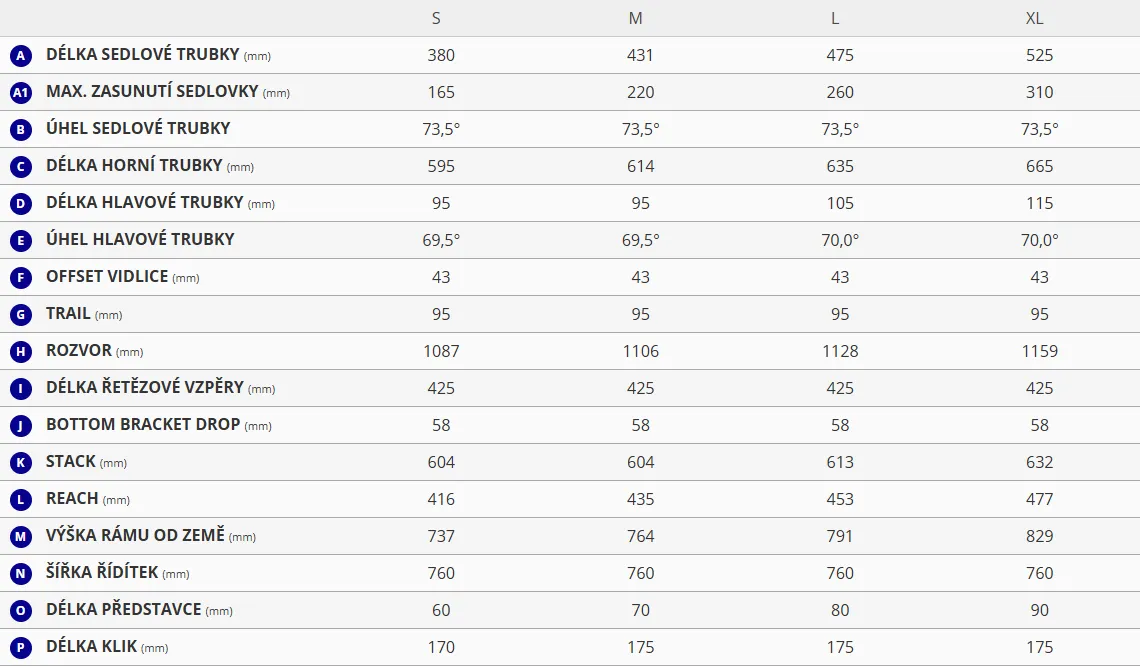Click the C badge beside DÉLKA HORNÍ TRUBKY
The image size is (1140, 666).
click(21, 166)
